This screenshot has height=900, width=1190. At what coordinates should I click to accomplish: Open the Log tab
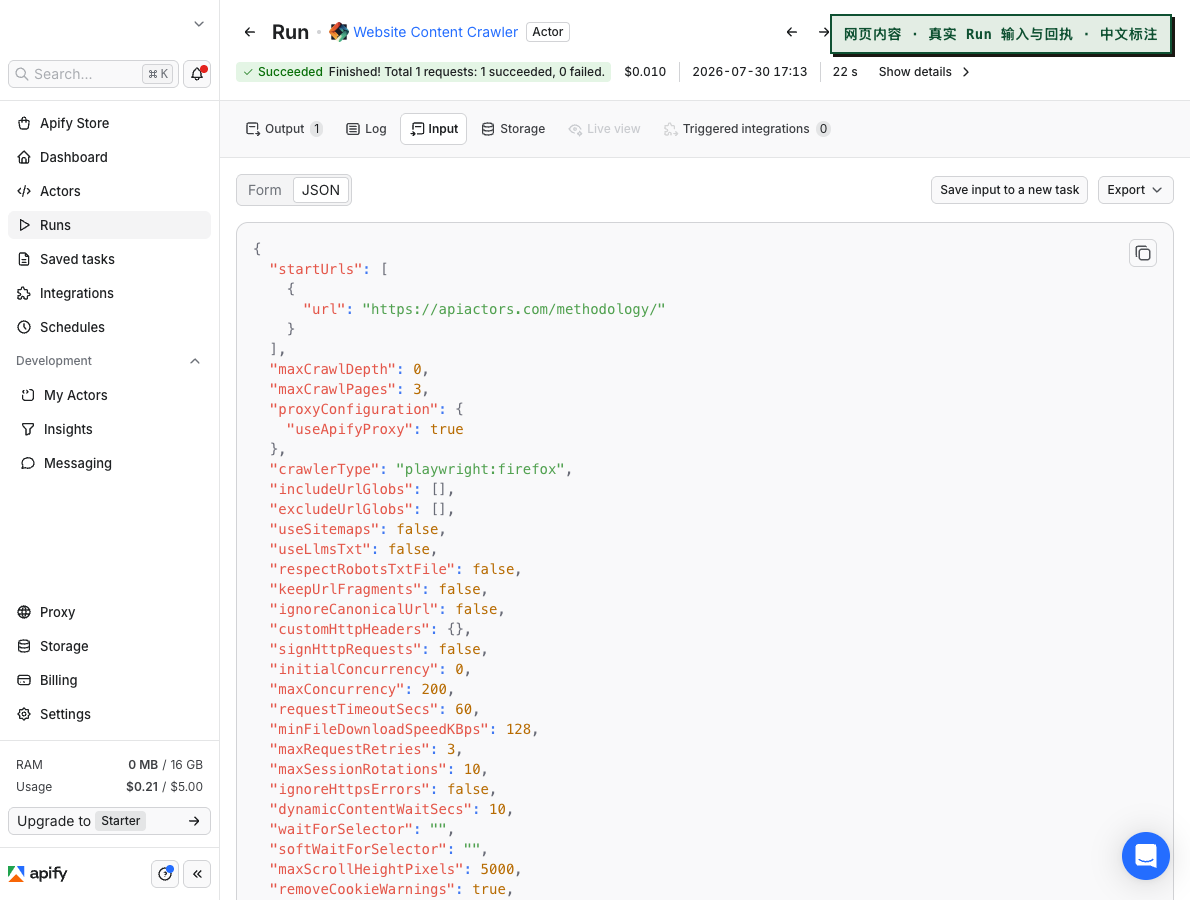[366, 129]
